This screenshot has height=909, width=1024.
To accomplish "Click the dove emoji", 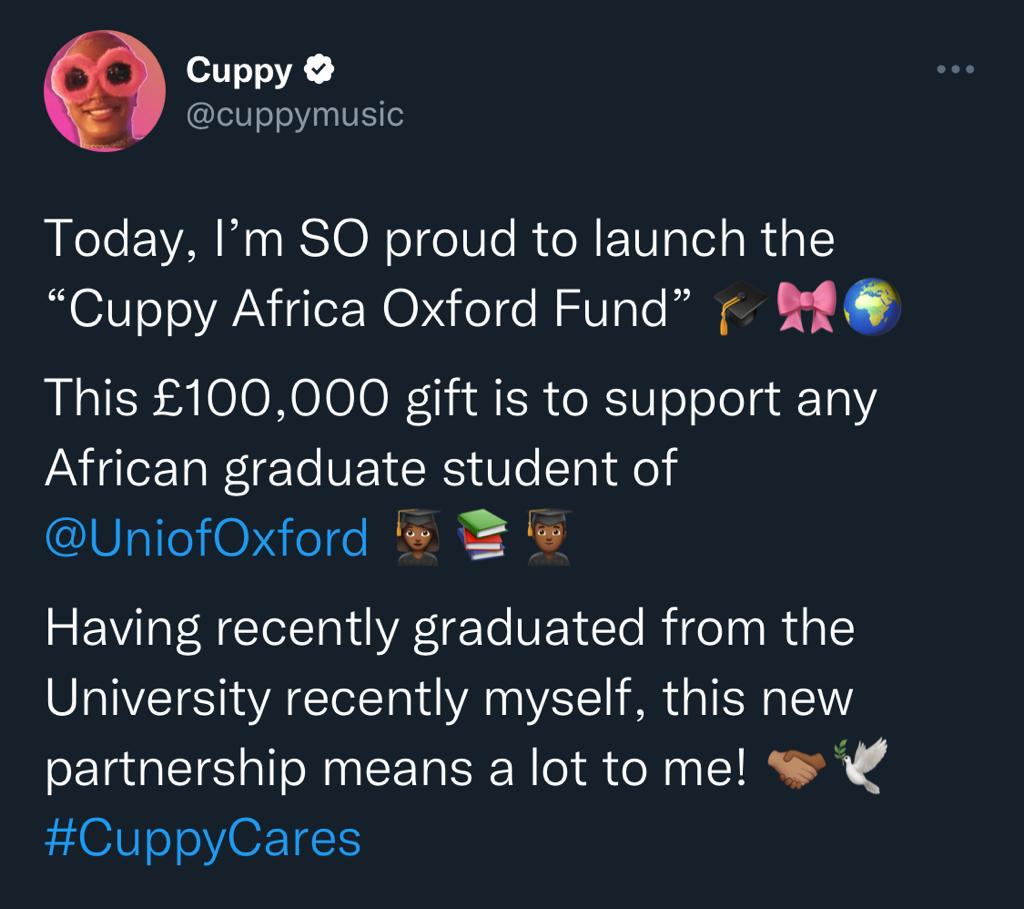I will [x=860, y=768].
